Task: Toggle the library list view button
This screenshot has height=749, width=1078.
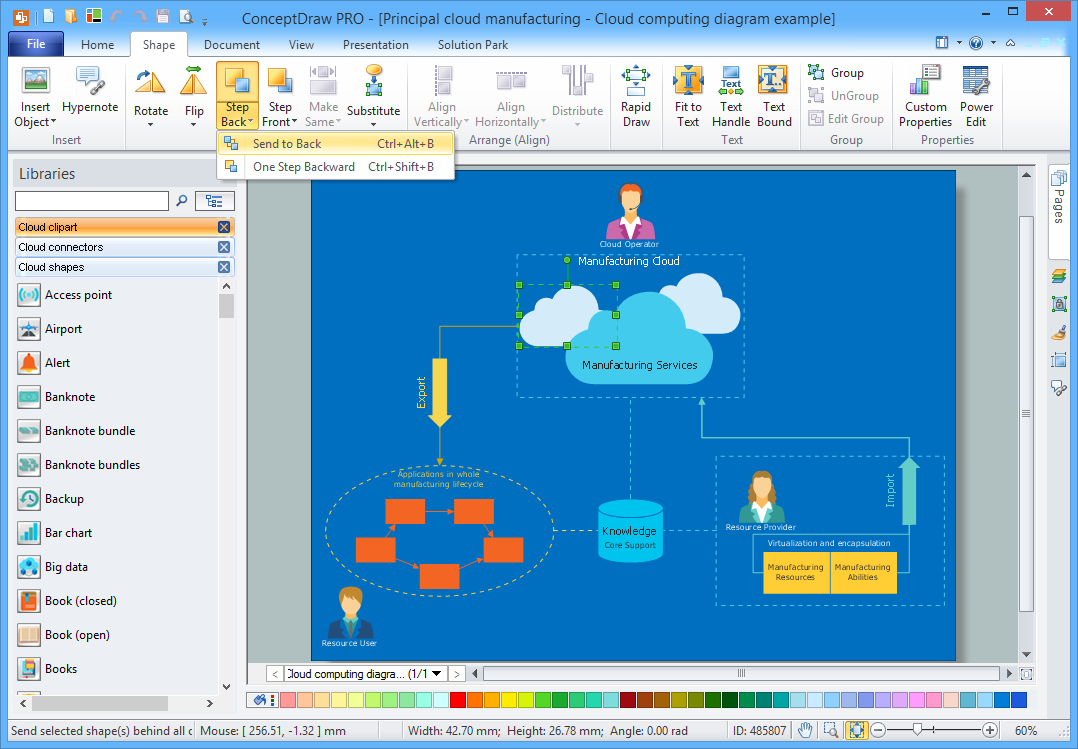Action: (215, 201)
